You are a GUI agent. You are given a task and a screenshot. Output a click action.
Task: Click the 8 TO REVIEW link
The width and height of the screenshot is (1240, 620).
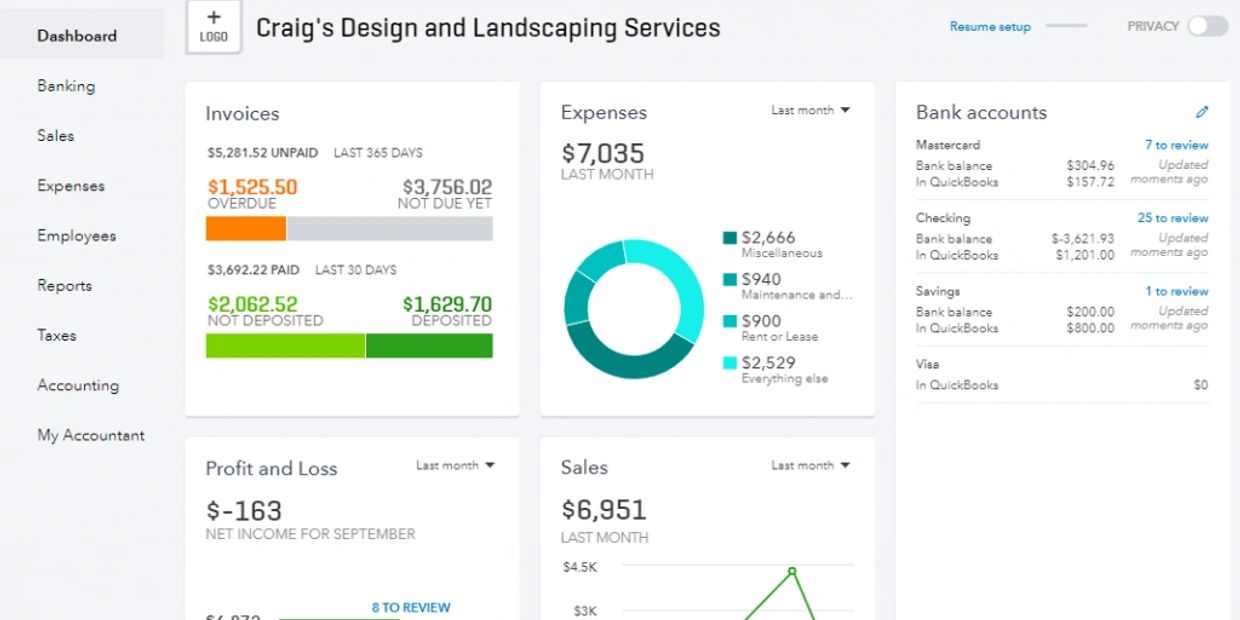411,607
